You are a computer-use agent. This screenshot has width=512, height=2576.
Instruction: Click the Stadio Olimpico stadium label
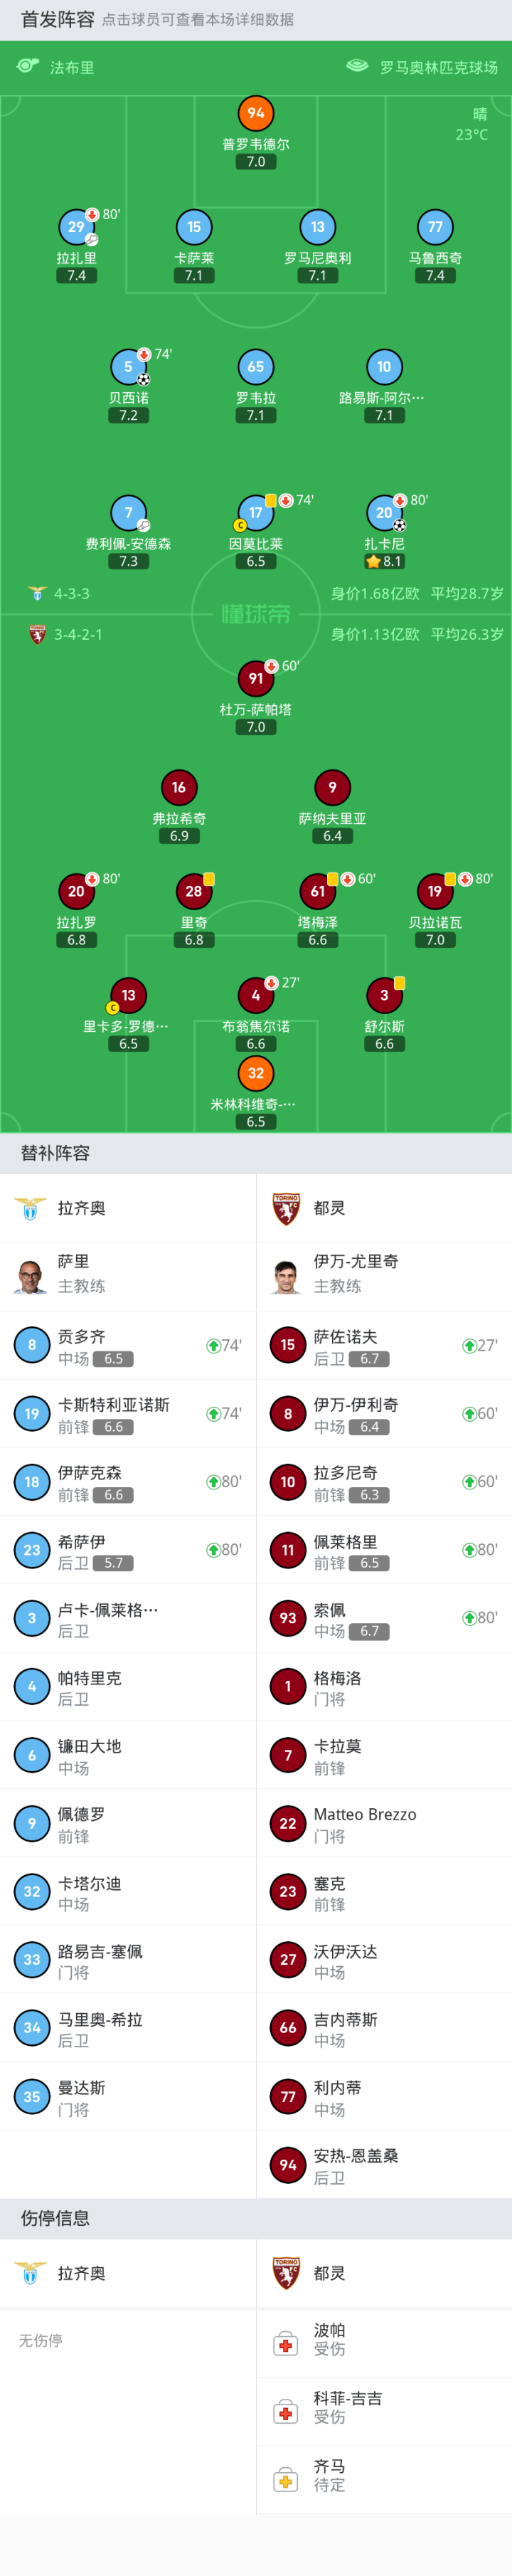[x=438, y=67]
